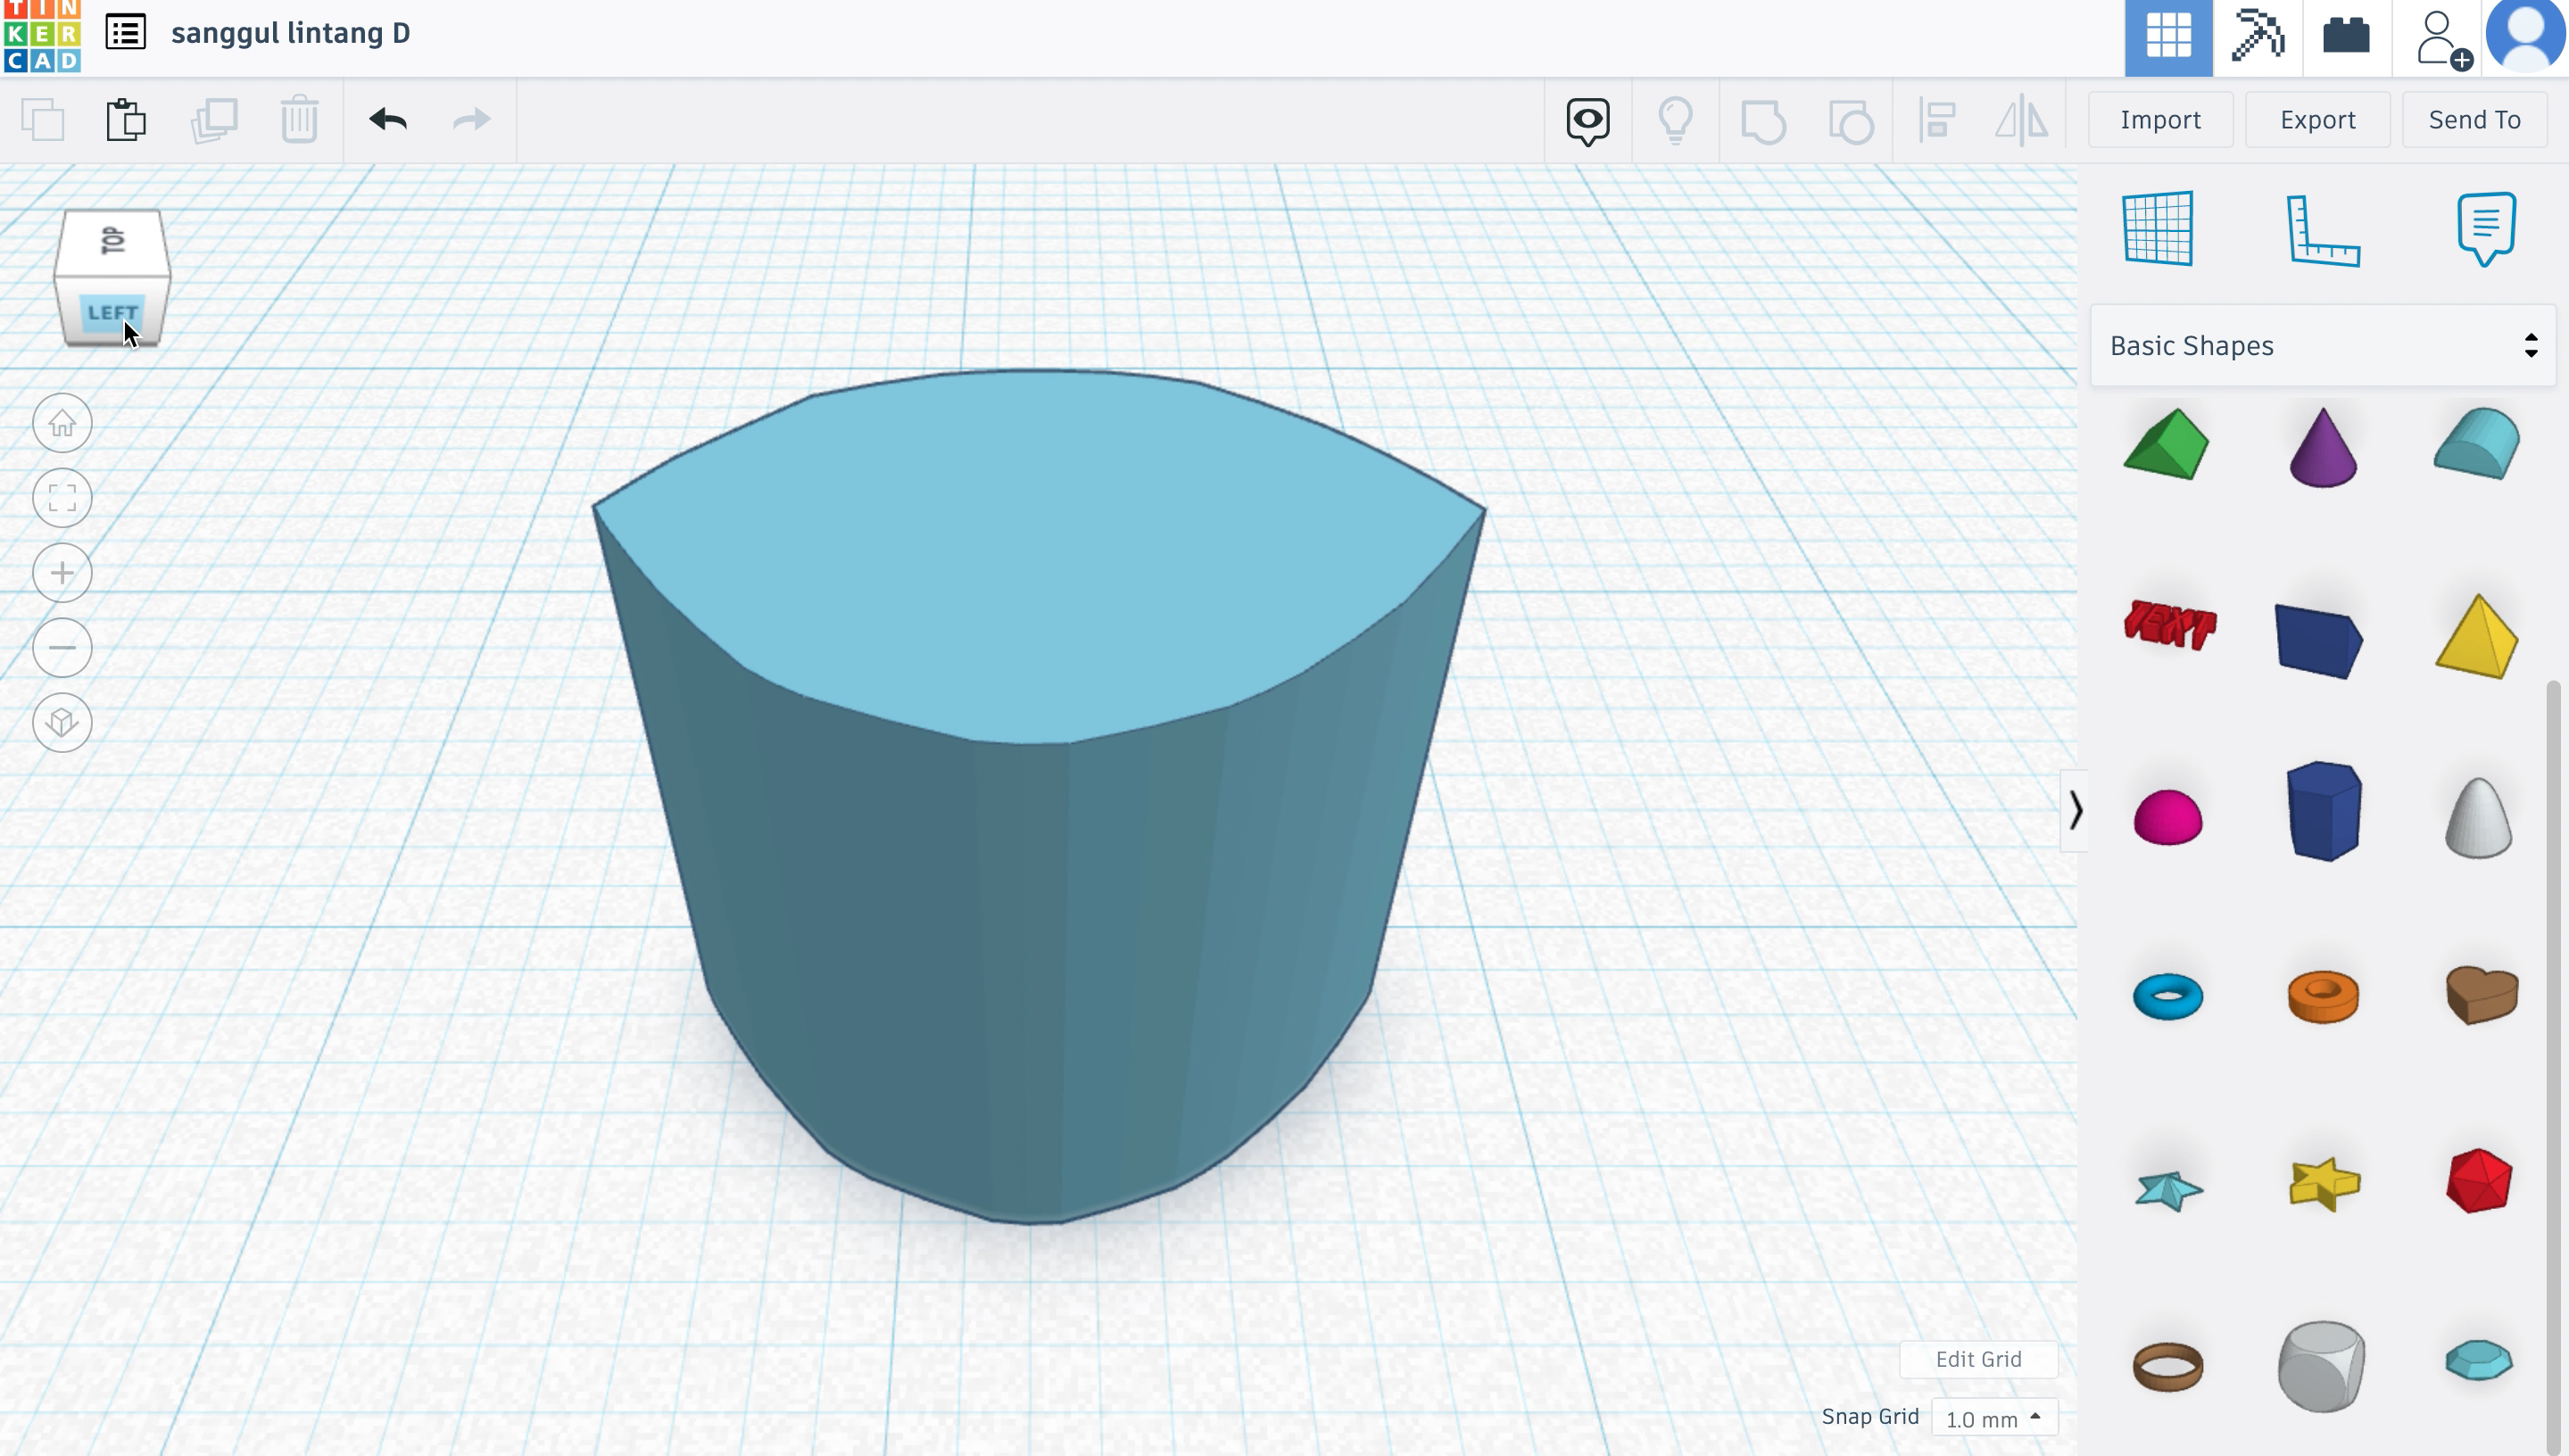Viewport: 2569px width, 1456px height.
Task: Click the Delete trash icon
Action: [x=299, y=120]
